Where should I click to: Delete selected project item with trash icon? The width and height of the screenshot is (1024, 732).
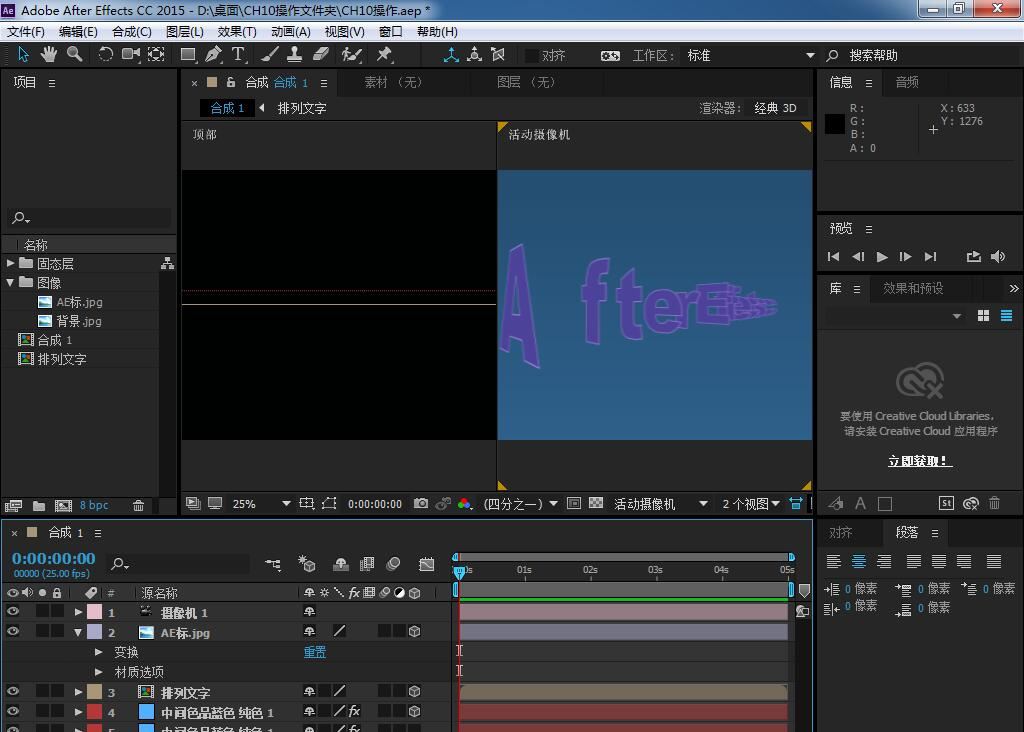click(138, 505)
